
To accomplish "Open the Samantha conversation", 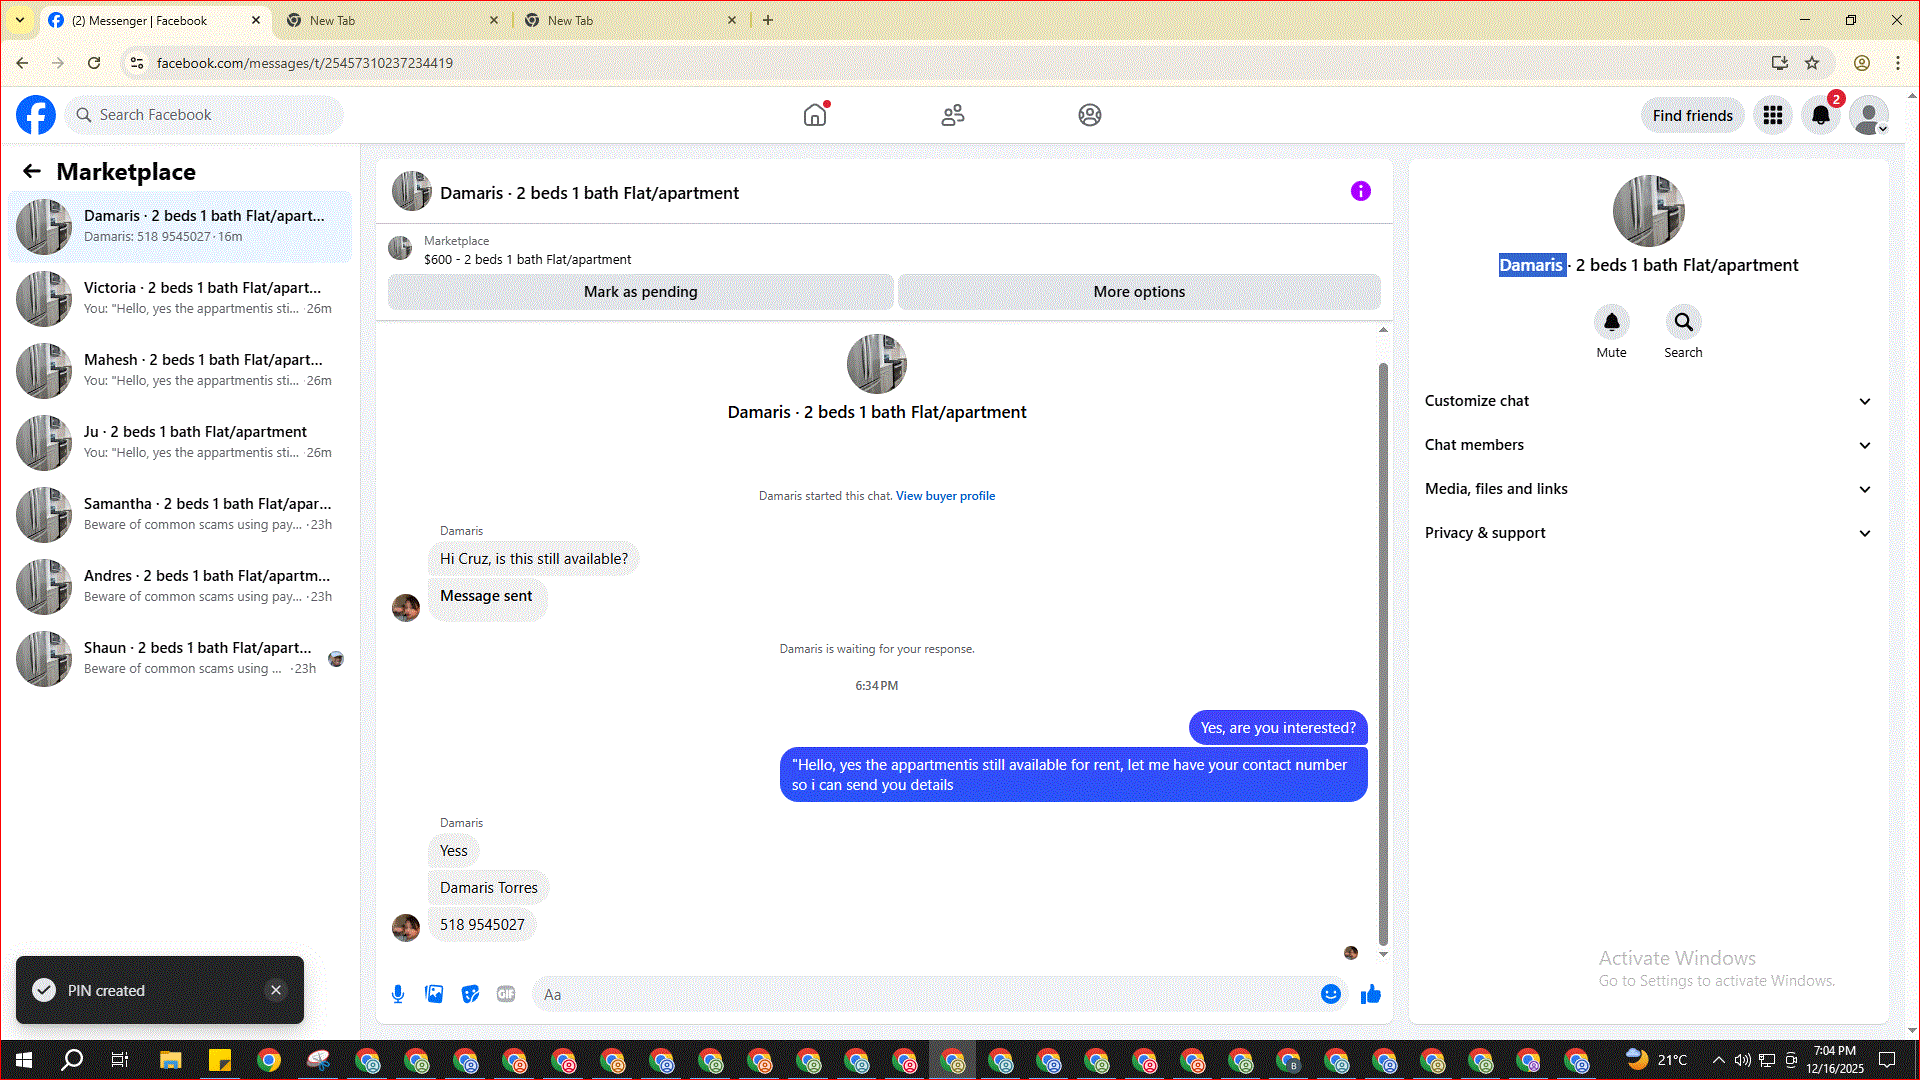I will (180, 514).
